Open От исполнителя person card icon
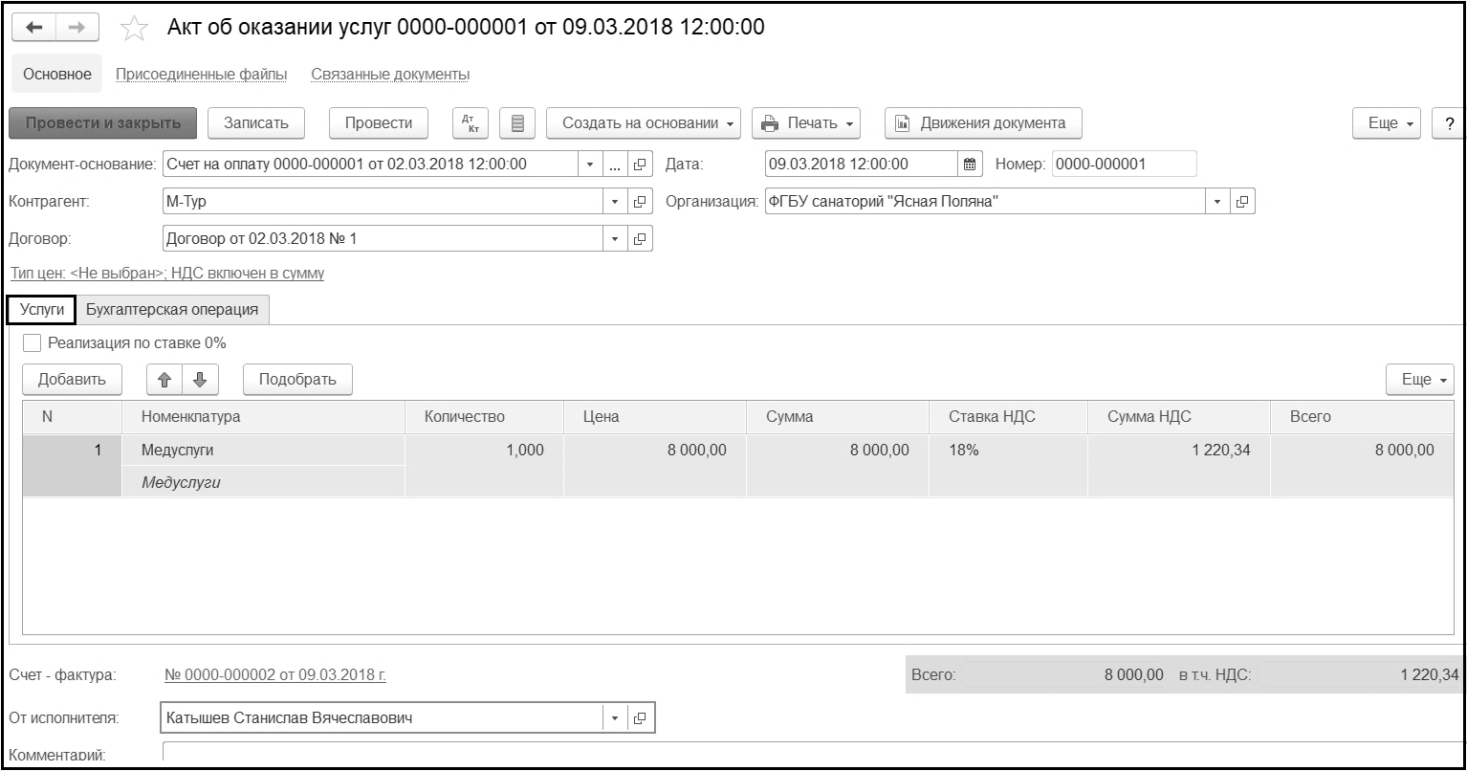Screen dimensions: 1467x771 641,717
